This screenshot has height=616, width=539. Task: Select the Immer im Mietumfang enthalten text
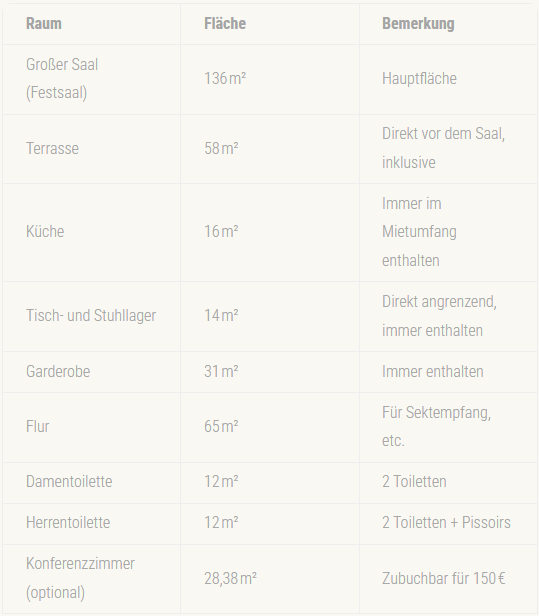pyautogui.click(x=419, y=232)
